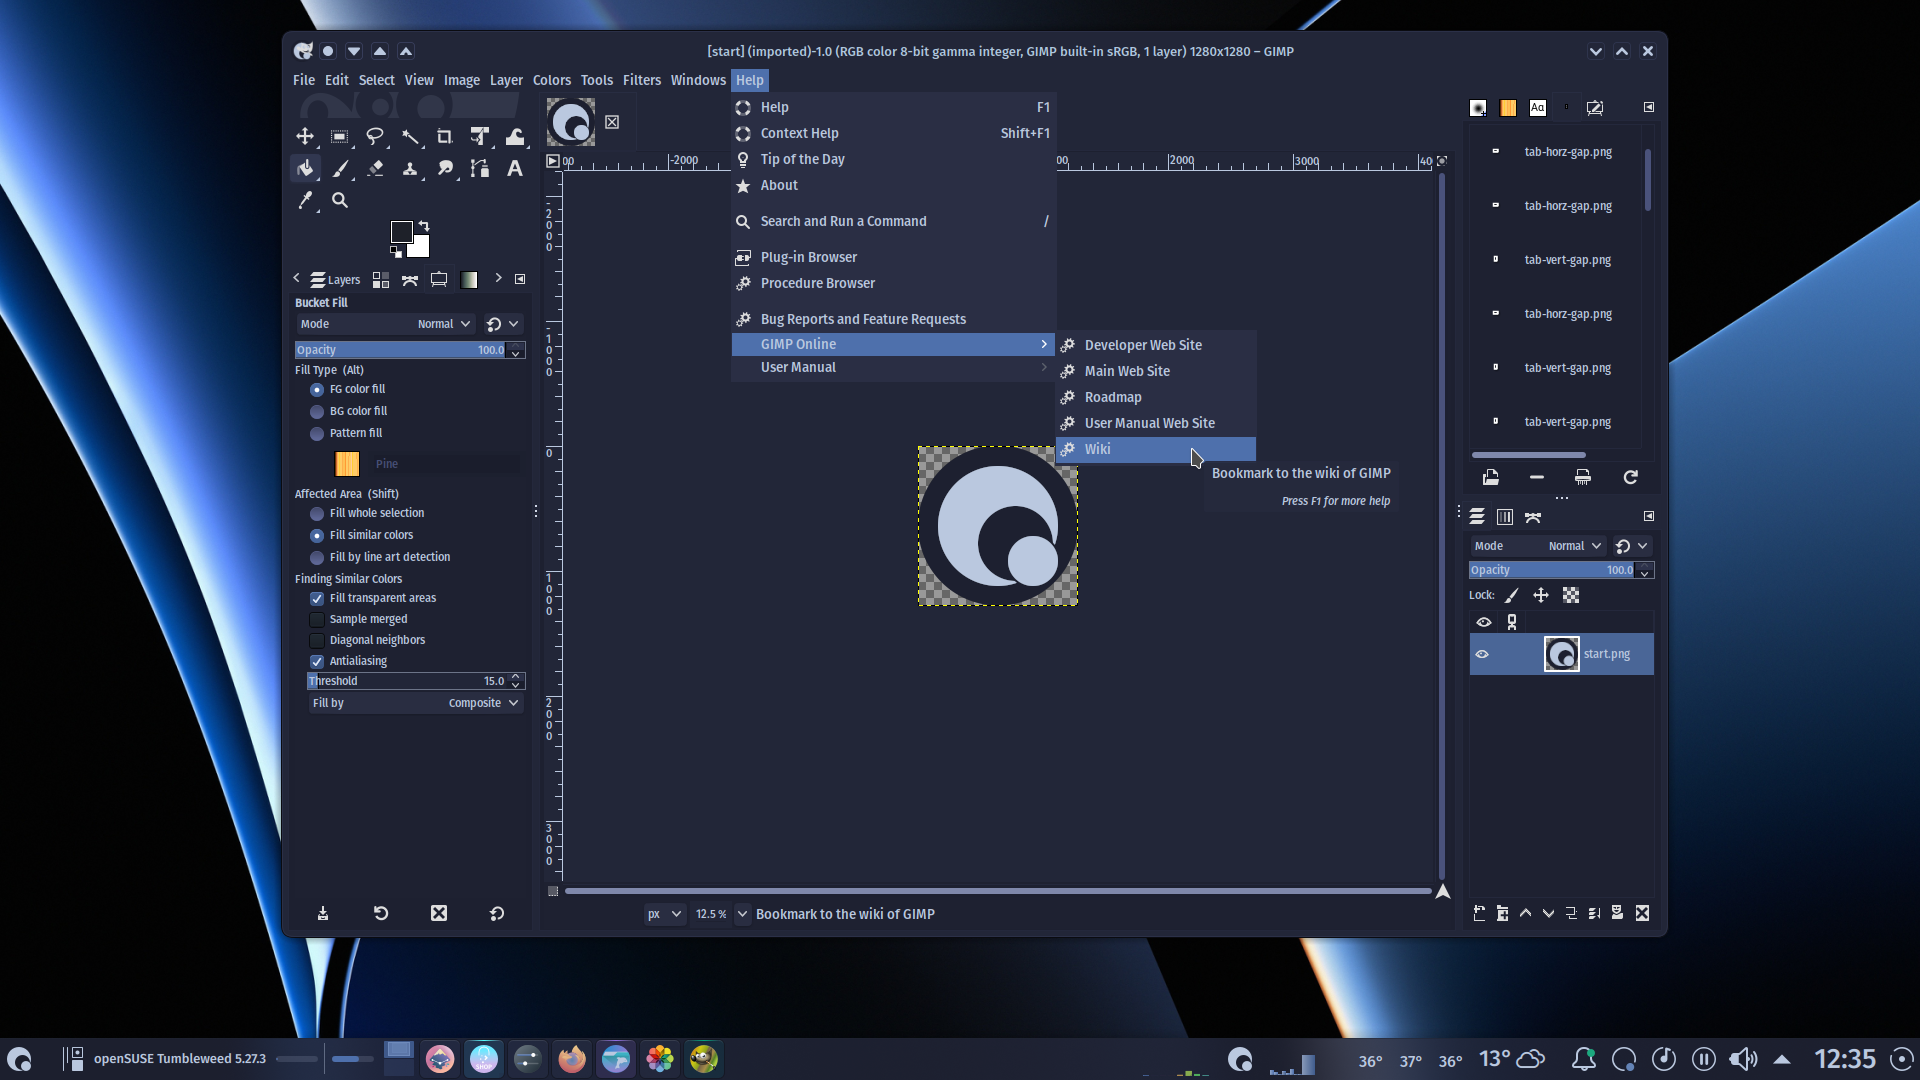This screenshot has width=1920, height=1080.
Task: Reset tool options to defaults icon
Action: tap(497, 913)
